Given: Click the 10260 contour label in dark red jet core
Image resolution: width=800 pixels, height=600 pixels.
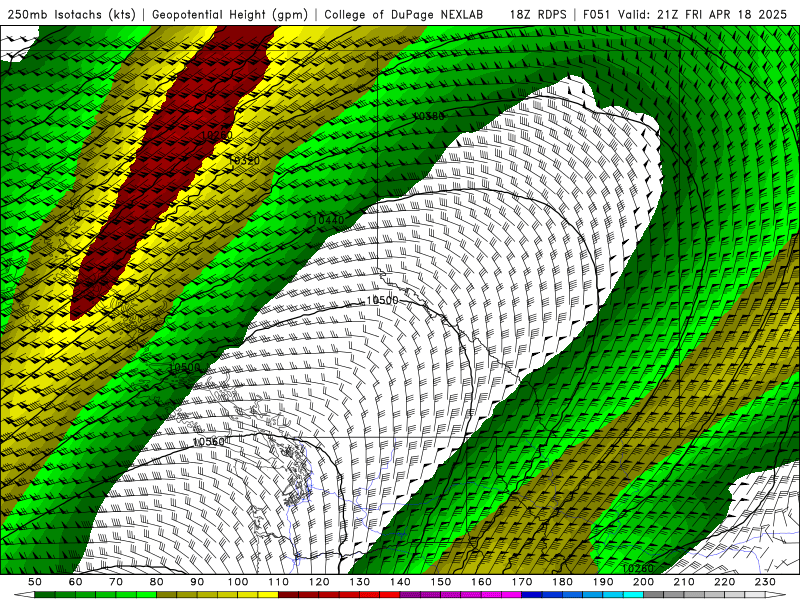Looking at the screenshot, I should (x=217, y=135).
